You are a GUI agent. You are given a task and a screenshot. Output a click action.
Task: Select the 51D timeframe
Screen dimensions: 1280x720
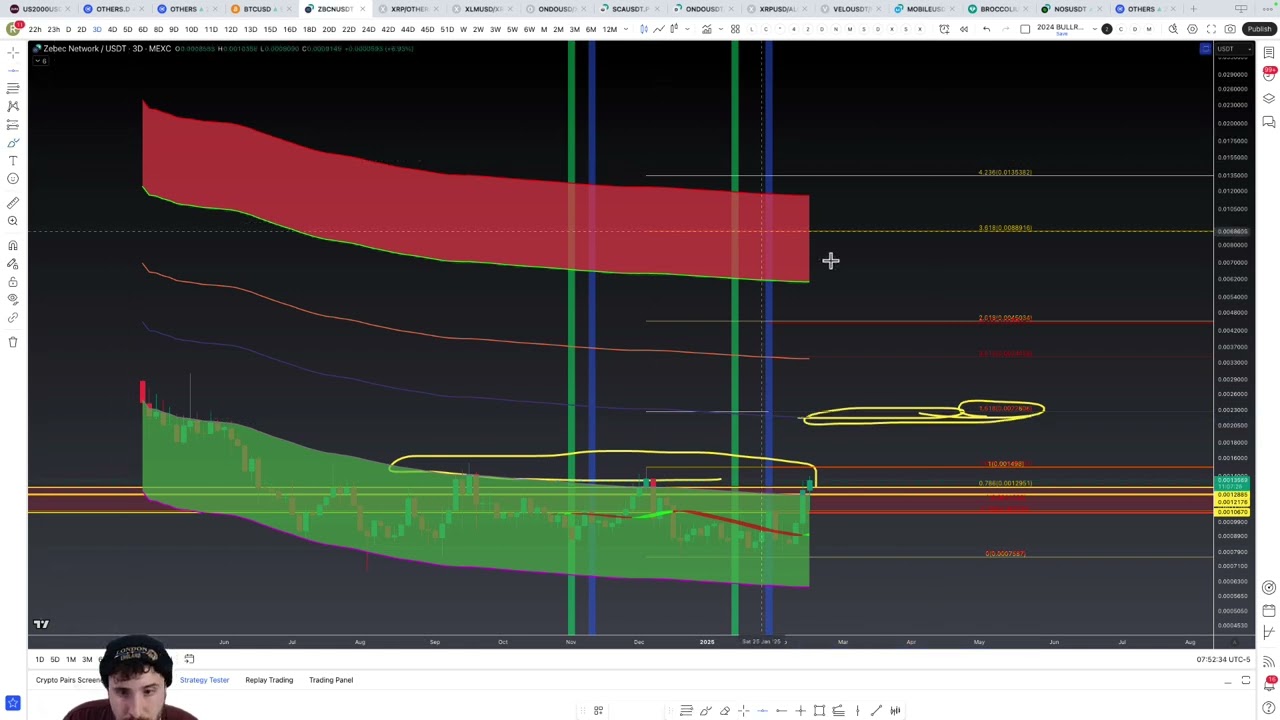click(447, 29)
